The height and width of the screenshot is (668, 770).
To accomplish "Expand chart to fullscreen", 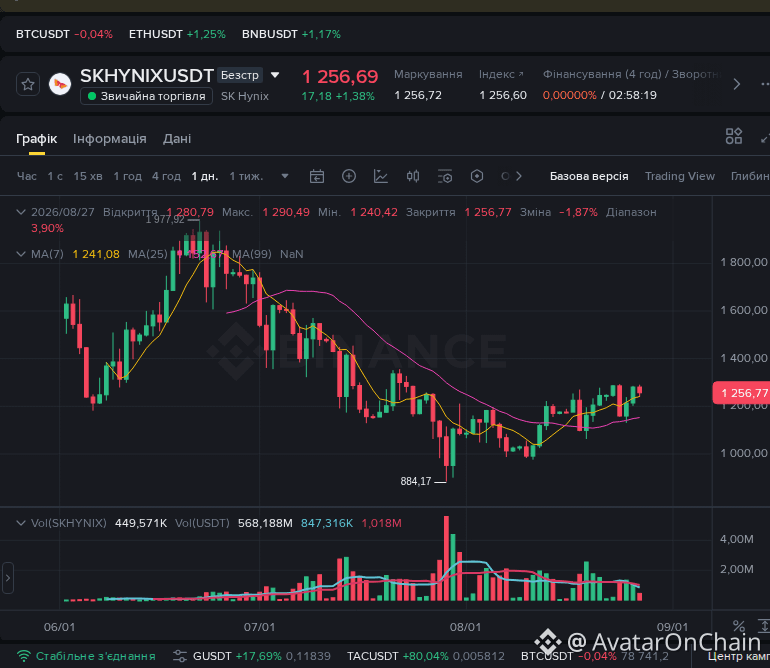I will click(x=765, y=139).
